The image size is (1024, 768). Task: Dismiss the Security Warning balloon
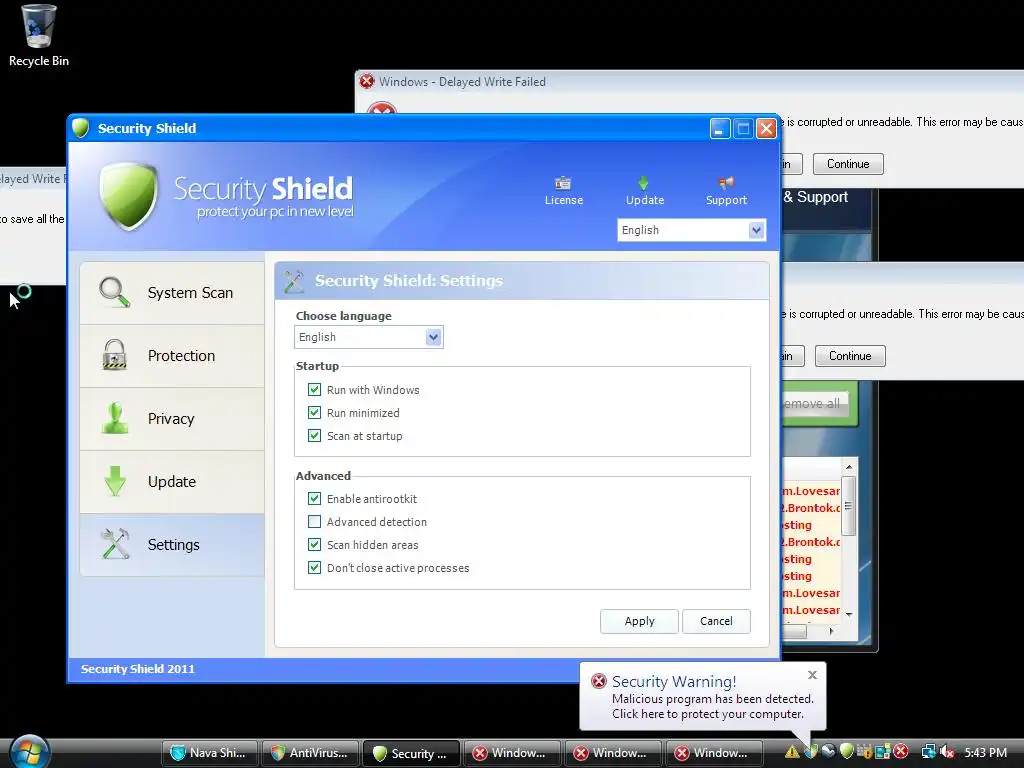pos(812,675)
